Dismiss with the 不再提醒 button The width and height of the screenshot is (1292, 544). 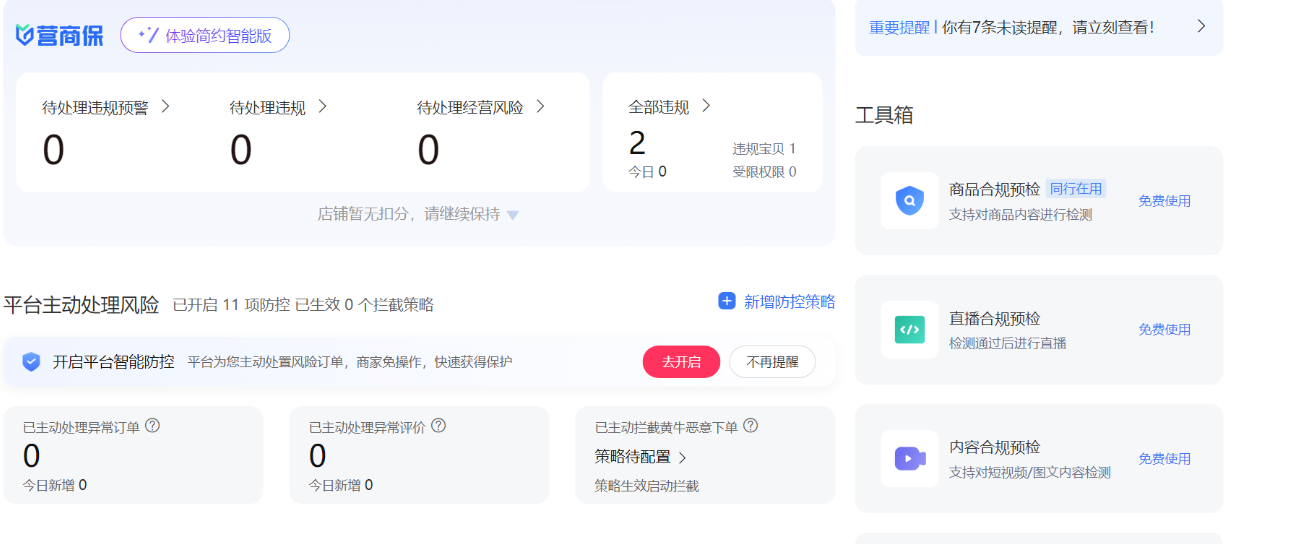click(x=772, y=362)
